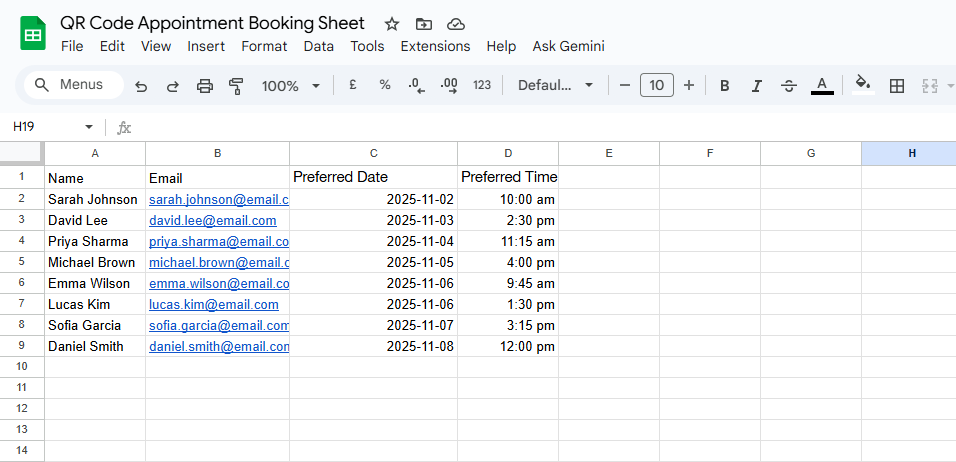Viewport: 956px width, 462px height.
Task: Open the Edit menu
Action: (112, 46)
